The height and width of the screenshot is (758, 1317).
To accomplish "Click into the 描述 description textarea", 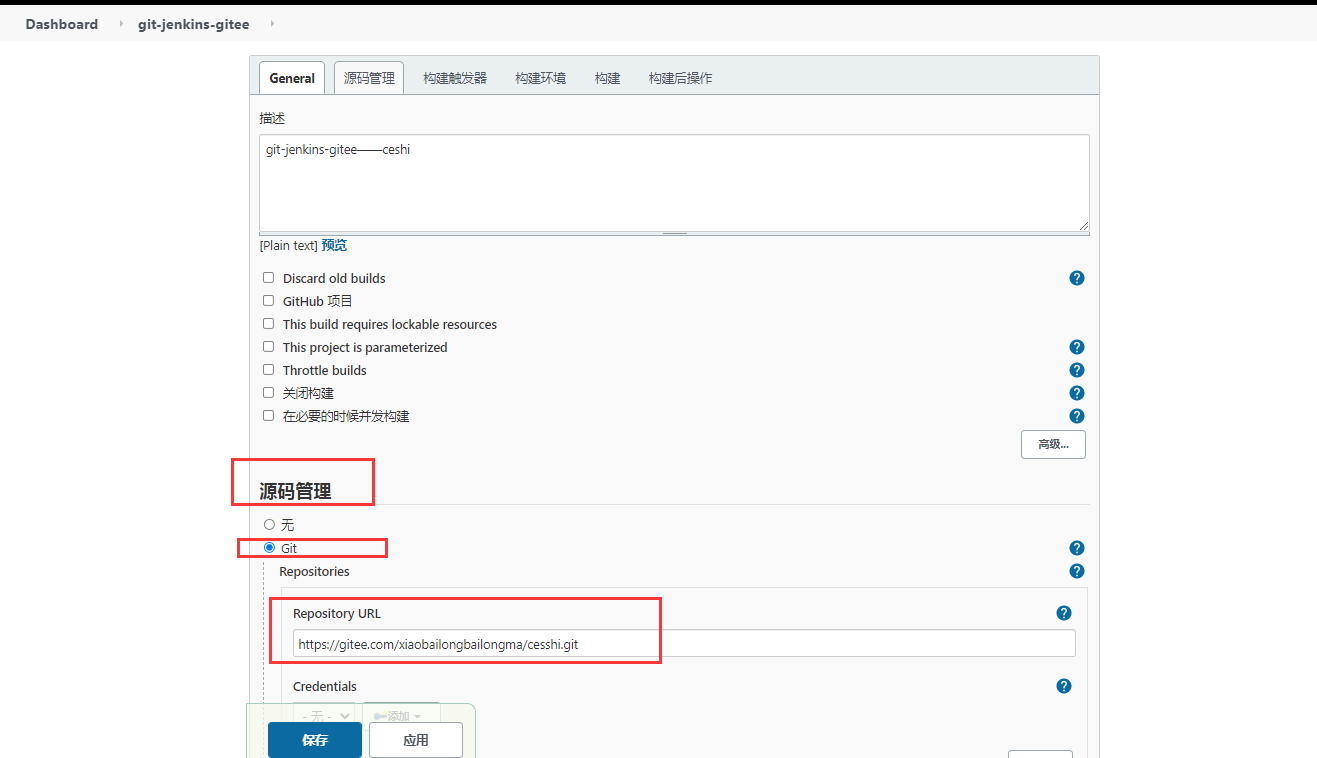I will pos(674,184).
